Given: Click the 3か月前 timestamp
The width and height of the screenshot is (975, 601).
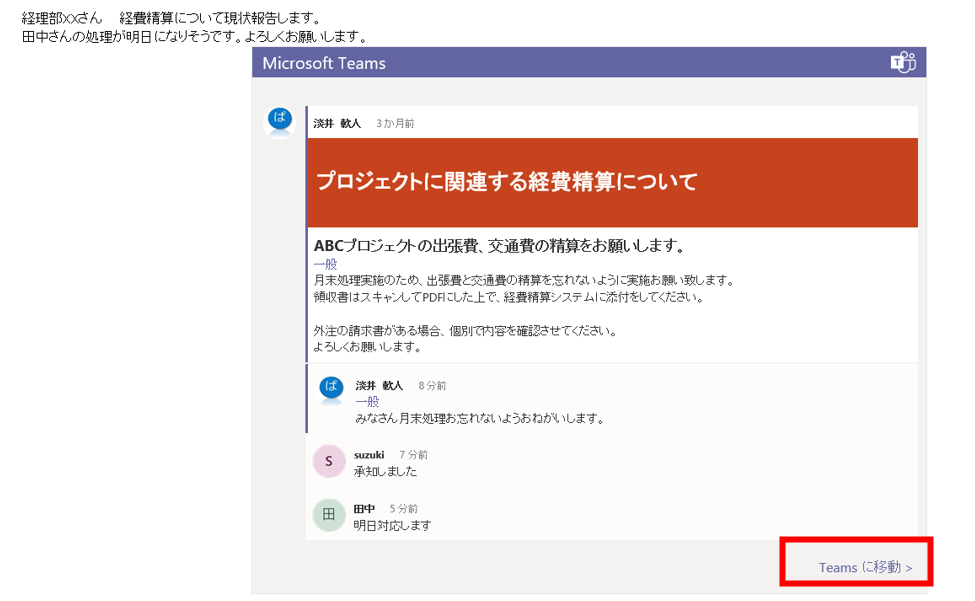Looking at the screenshot, I should (x=395, y=123).
